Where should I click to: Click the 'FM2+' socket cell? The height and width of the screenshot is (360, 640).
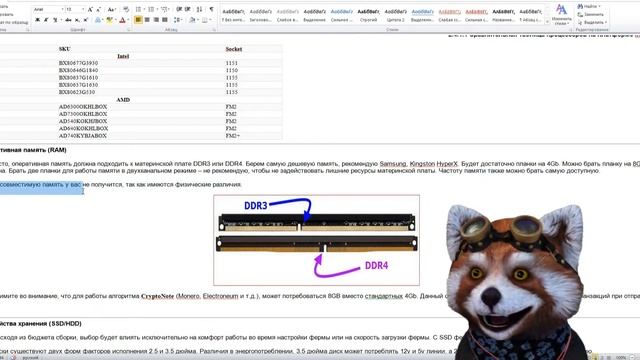[233, 136]
